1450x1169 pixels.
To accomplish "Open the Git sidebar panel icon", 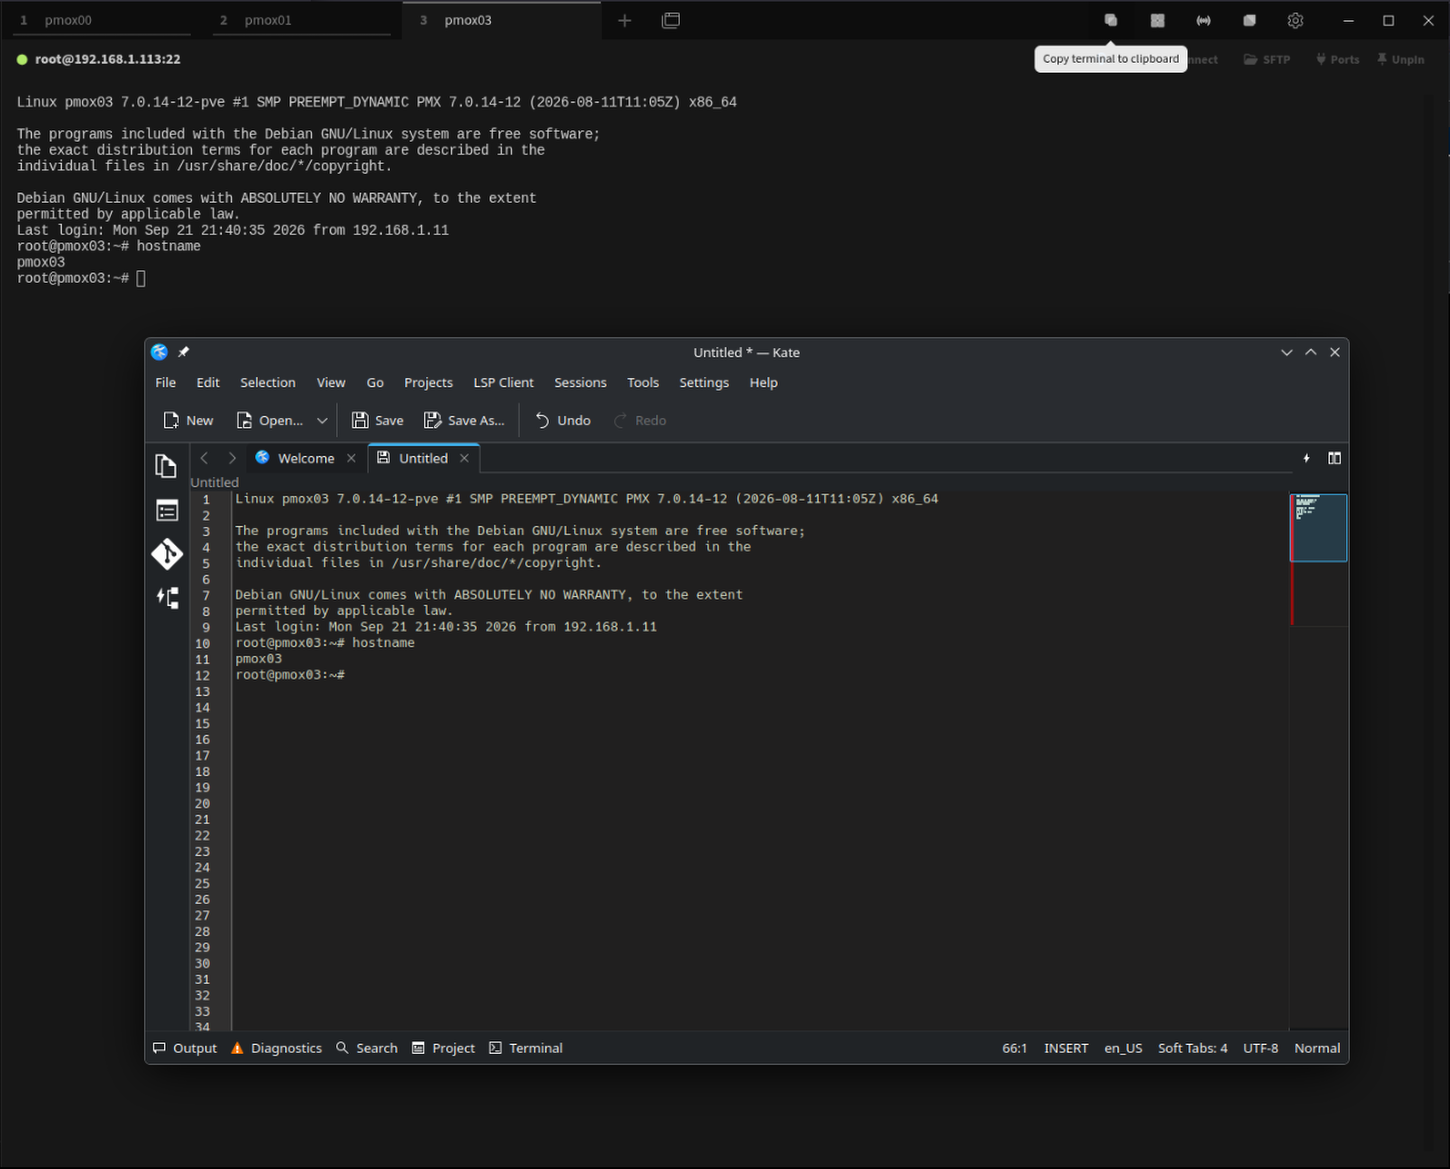I will click(167, 554).
